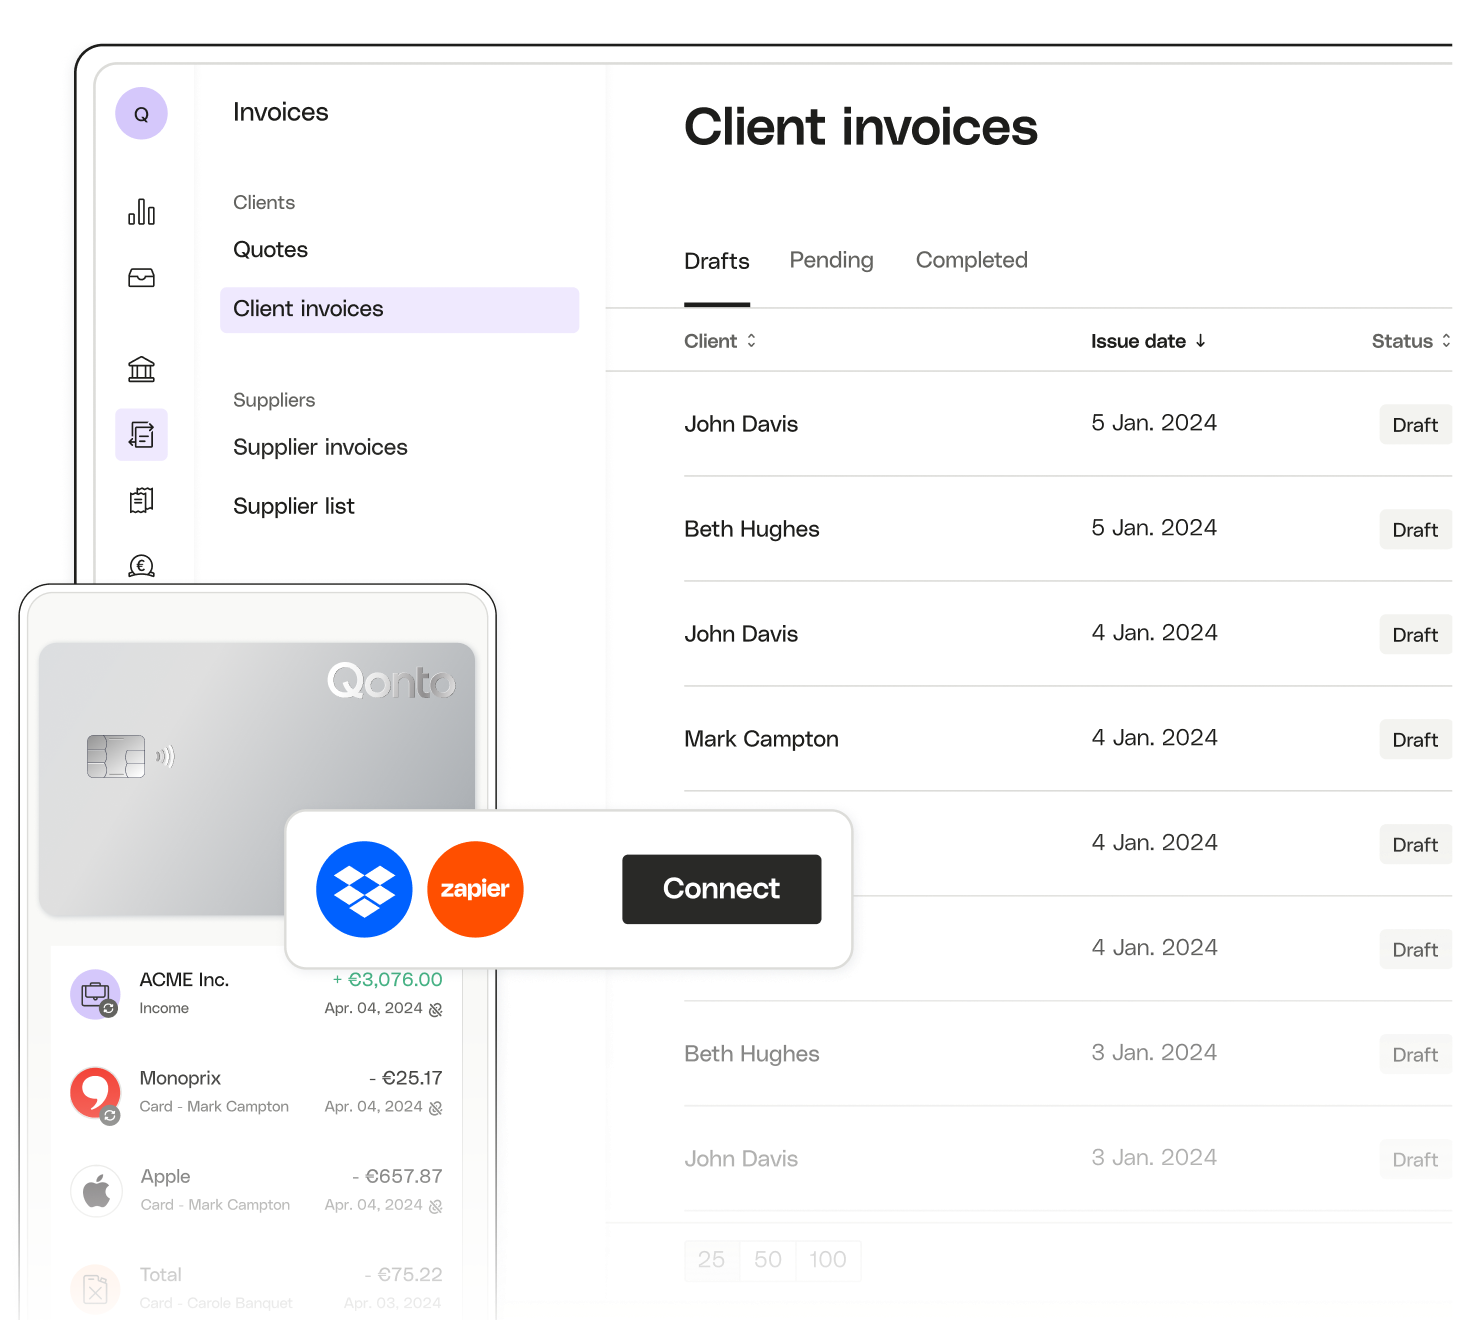Click missing-attachment icon on Apple row

(435, 1207)
